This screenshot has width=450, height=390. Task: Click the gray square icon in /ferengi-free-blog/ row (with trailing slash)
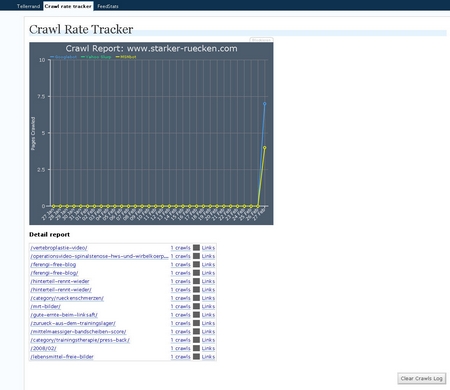coord(196,273)
